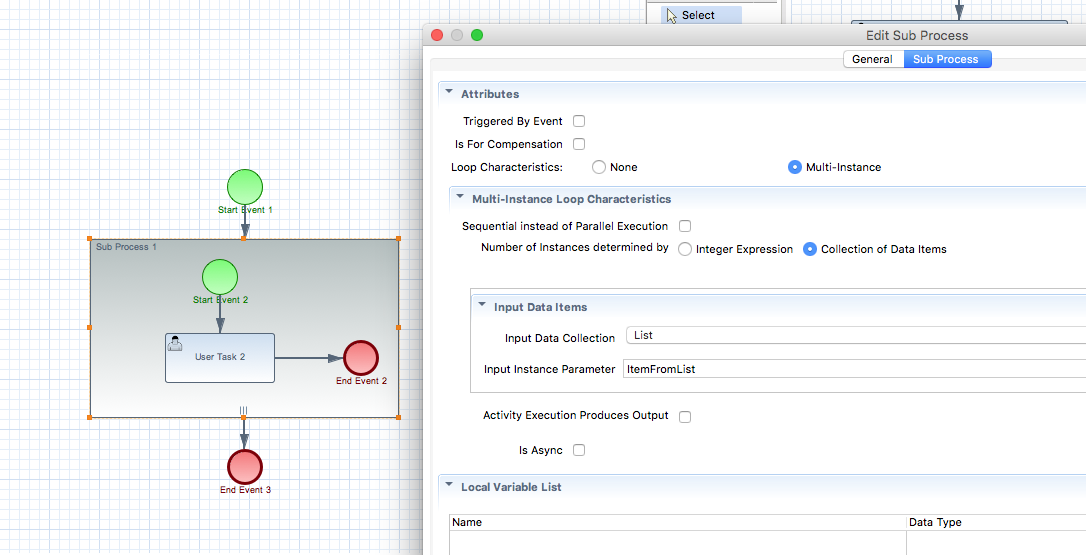Image resolution: width=1086 pixels, height=555 pixels.
Task: Click the End Event 2 label
Action: point(362,381)
